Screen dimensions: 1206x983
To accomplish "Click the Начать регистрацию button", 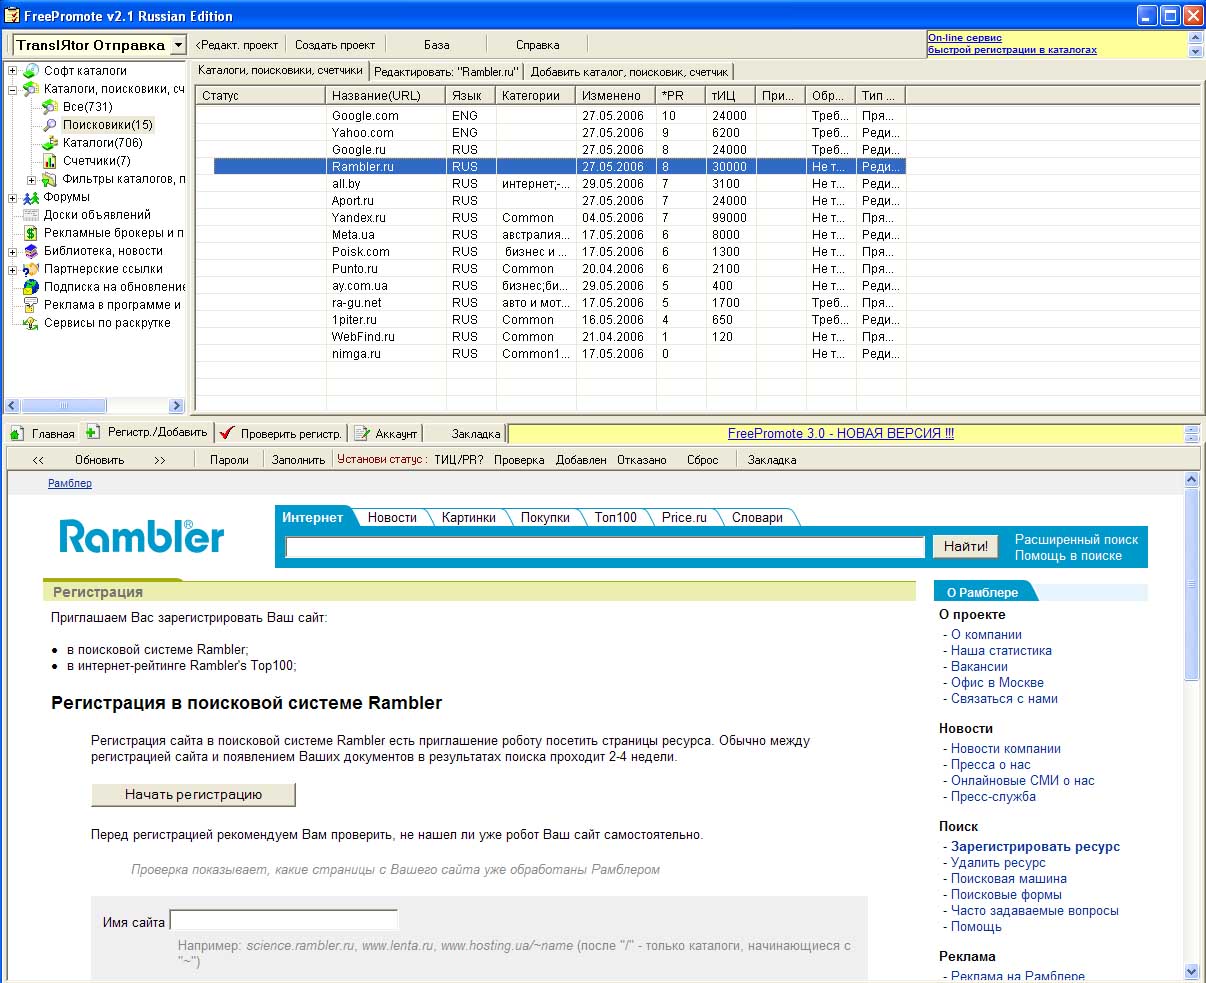I will point(193,795).
